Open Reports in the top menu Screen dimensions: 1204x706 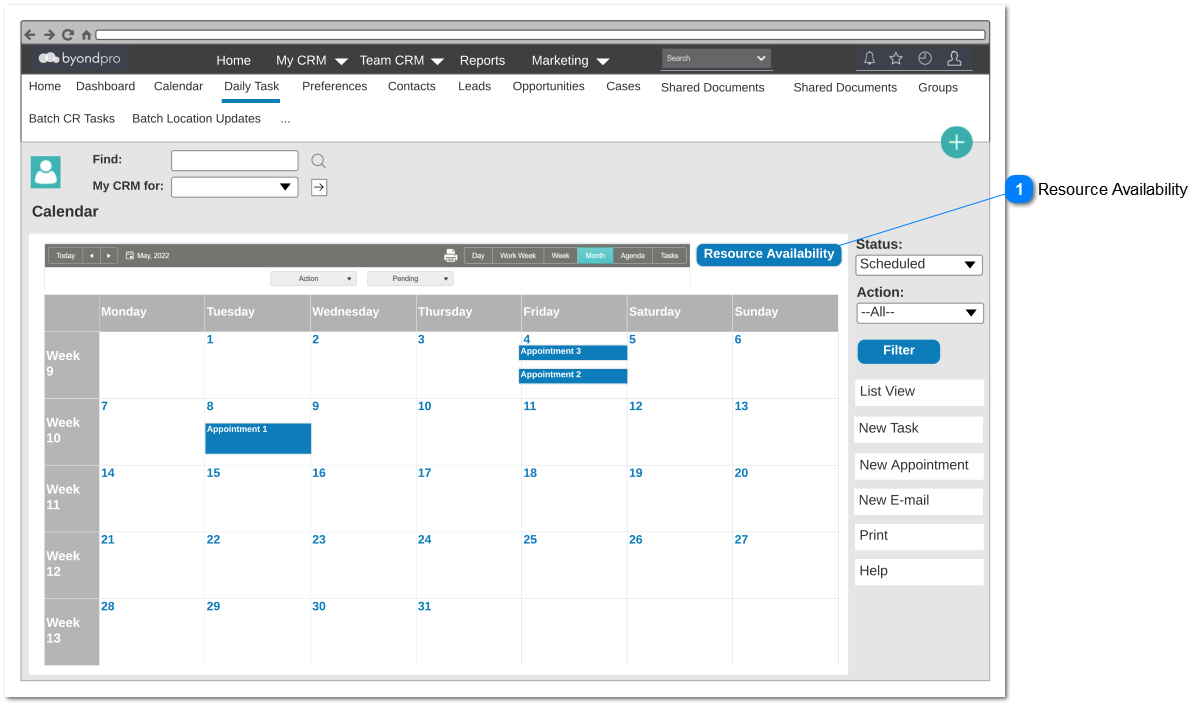482,61
